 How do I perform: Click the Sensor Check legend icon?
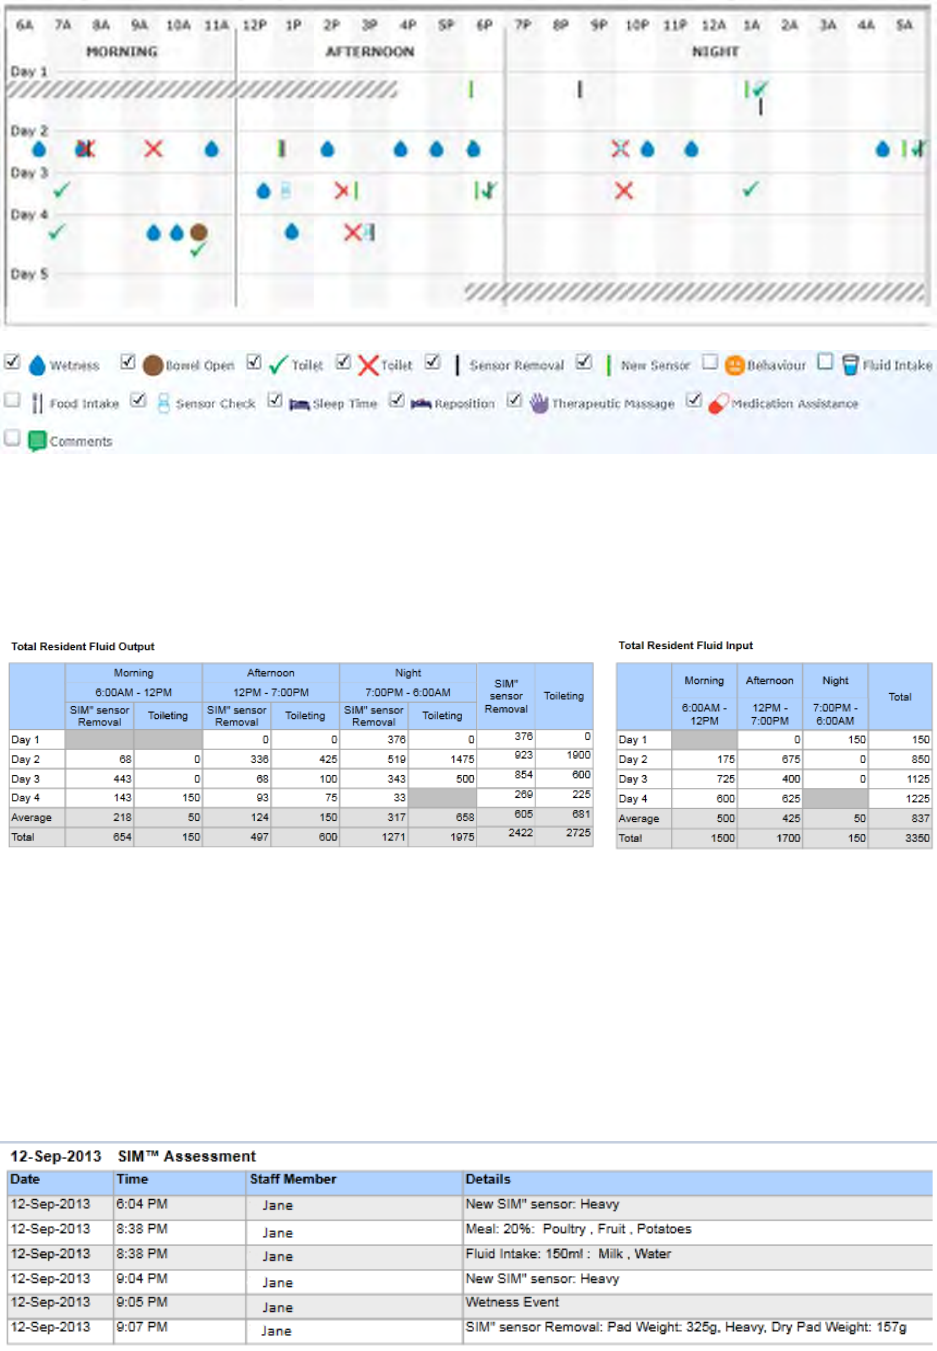(163, 403)
